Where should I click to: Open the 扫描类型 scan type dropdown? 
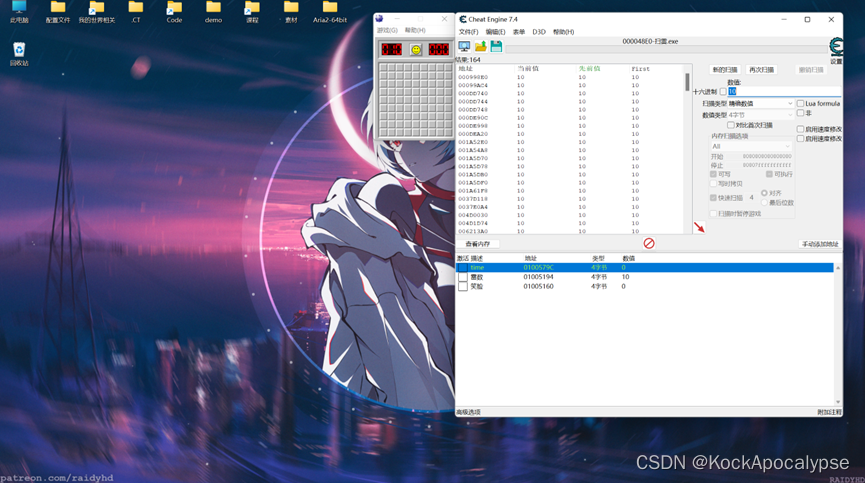point(760,104)
